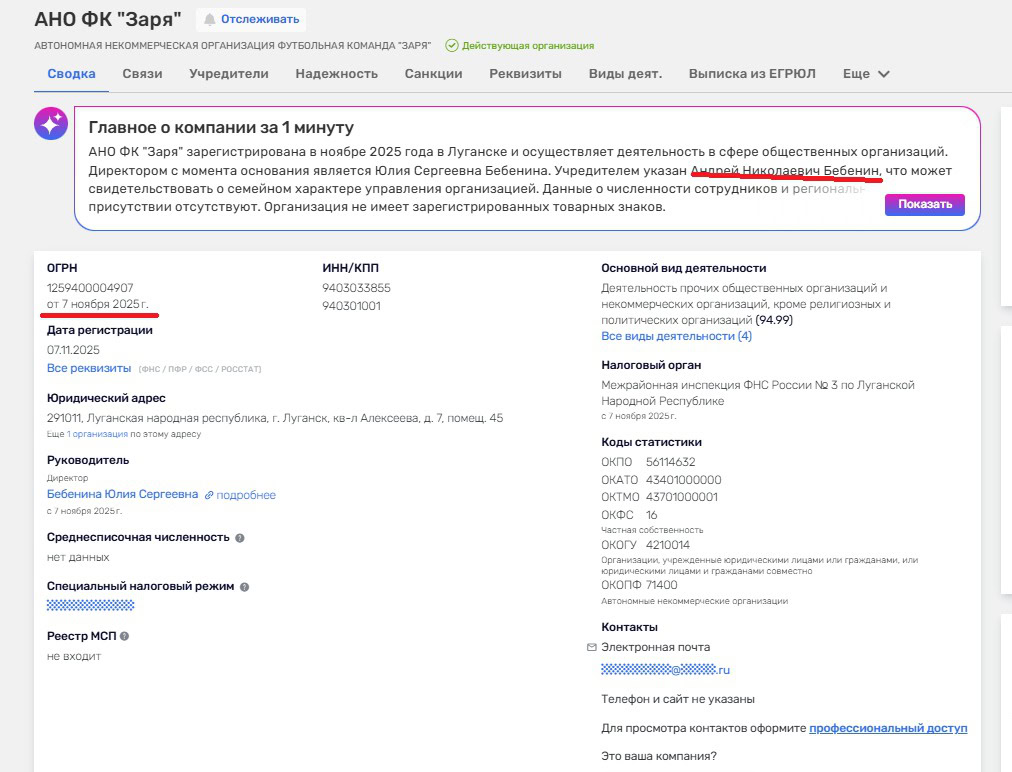Viewport: 1012px width, 772px height.
Task: Go to the Санкции tab
Action: (433, 74)
